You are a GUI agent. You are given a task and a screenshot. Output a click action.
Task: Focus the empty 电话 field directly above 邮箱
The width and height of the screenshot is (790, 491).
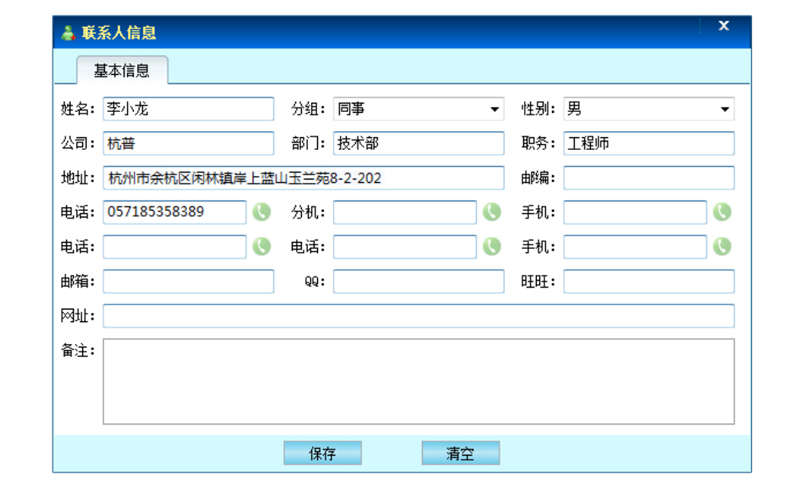click(174, 247)
